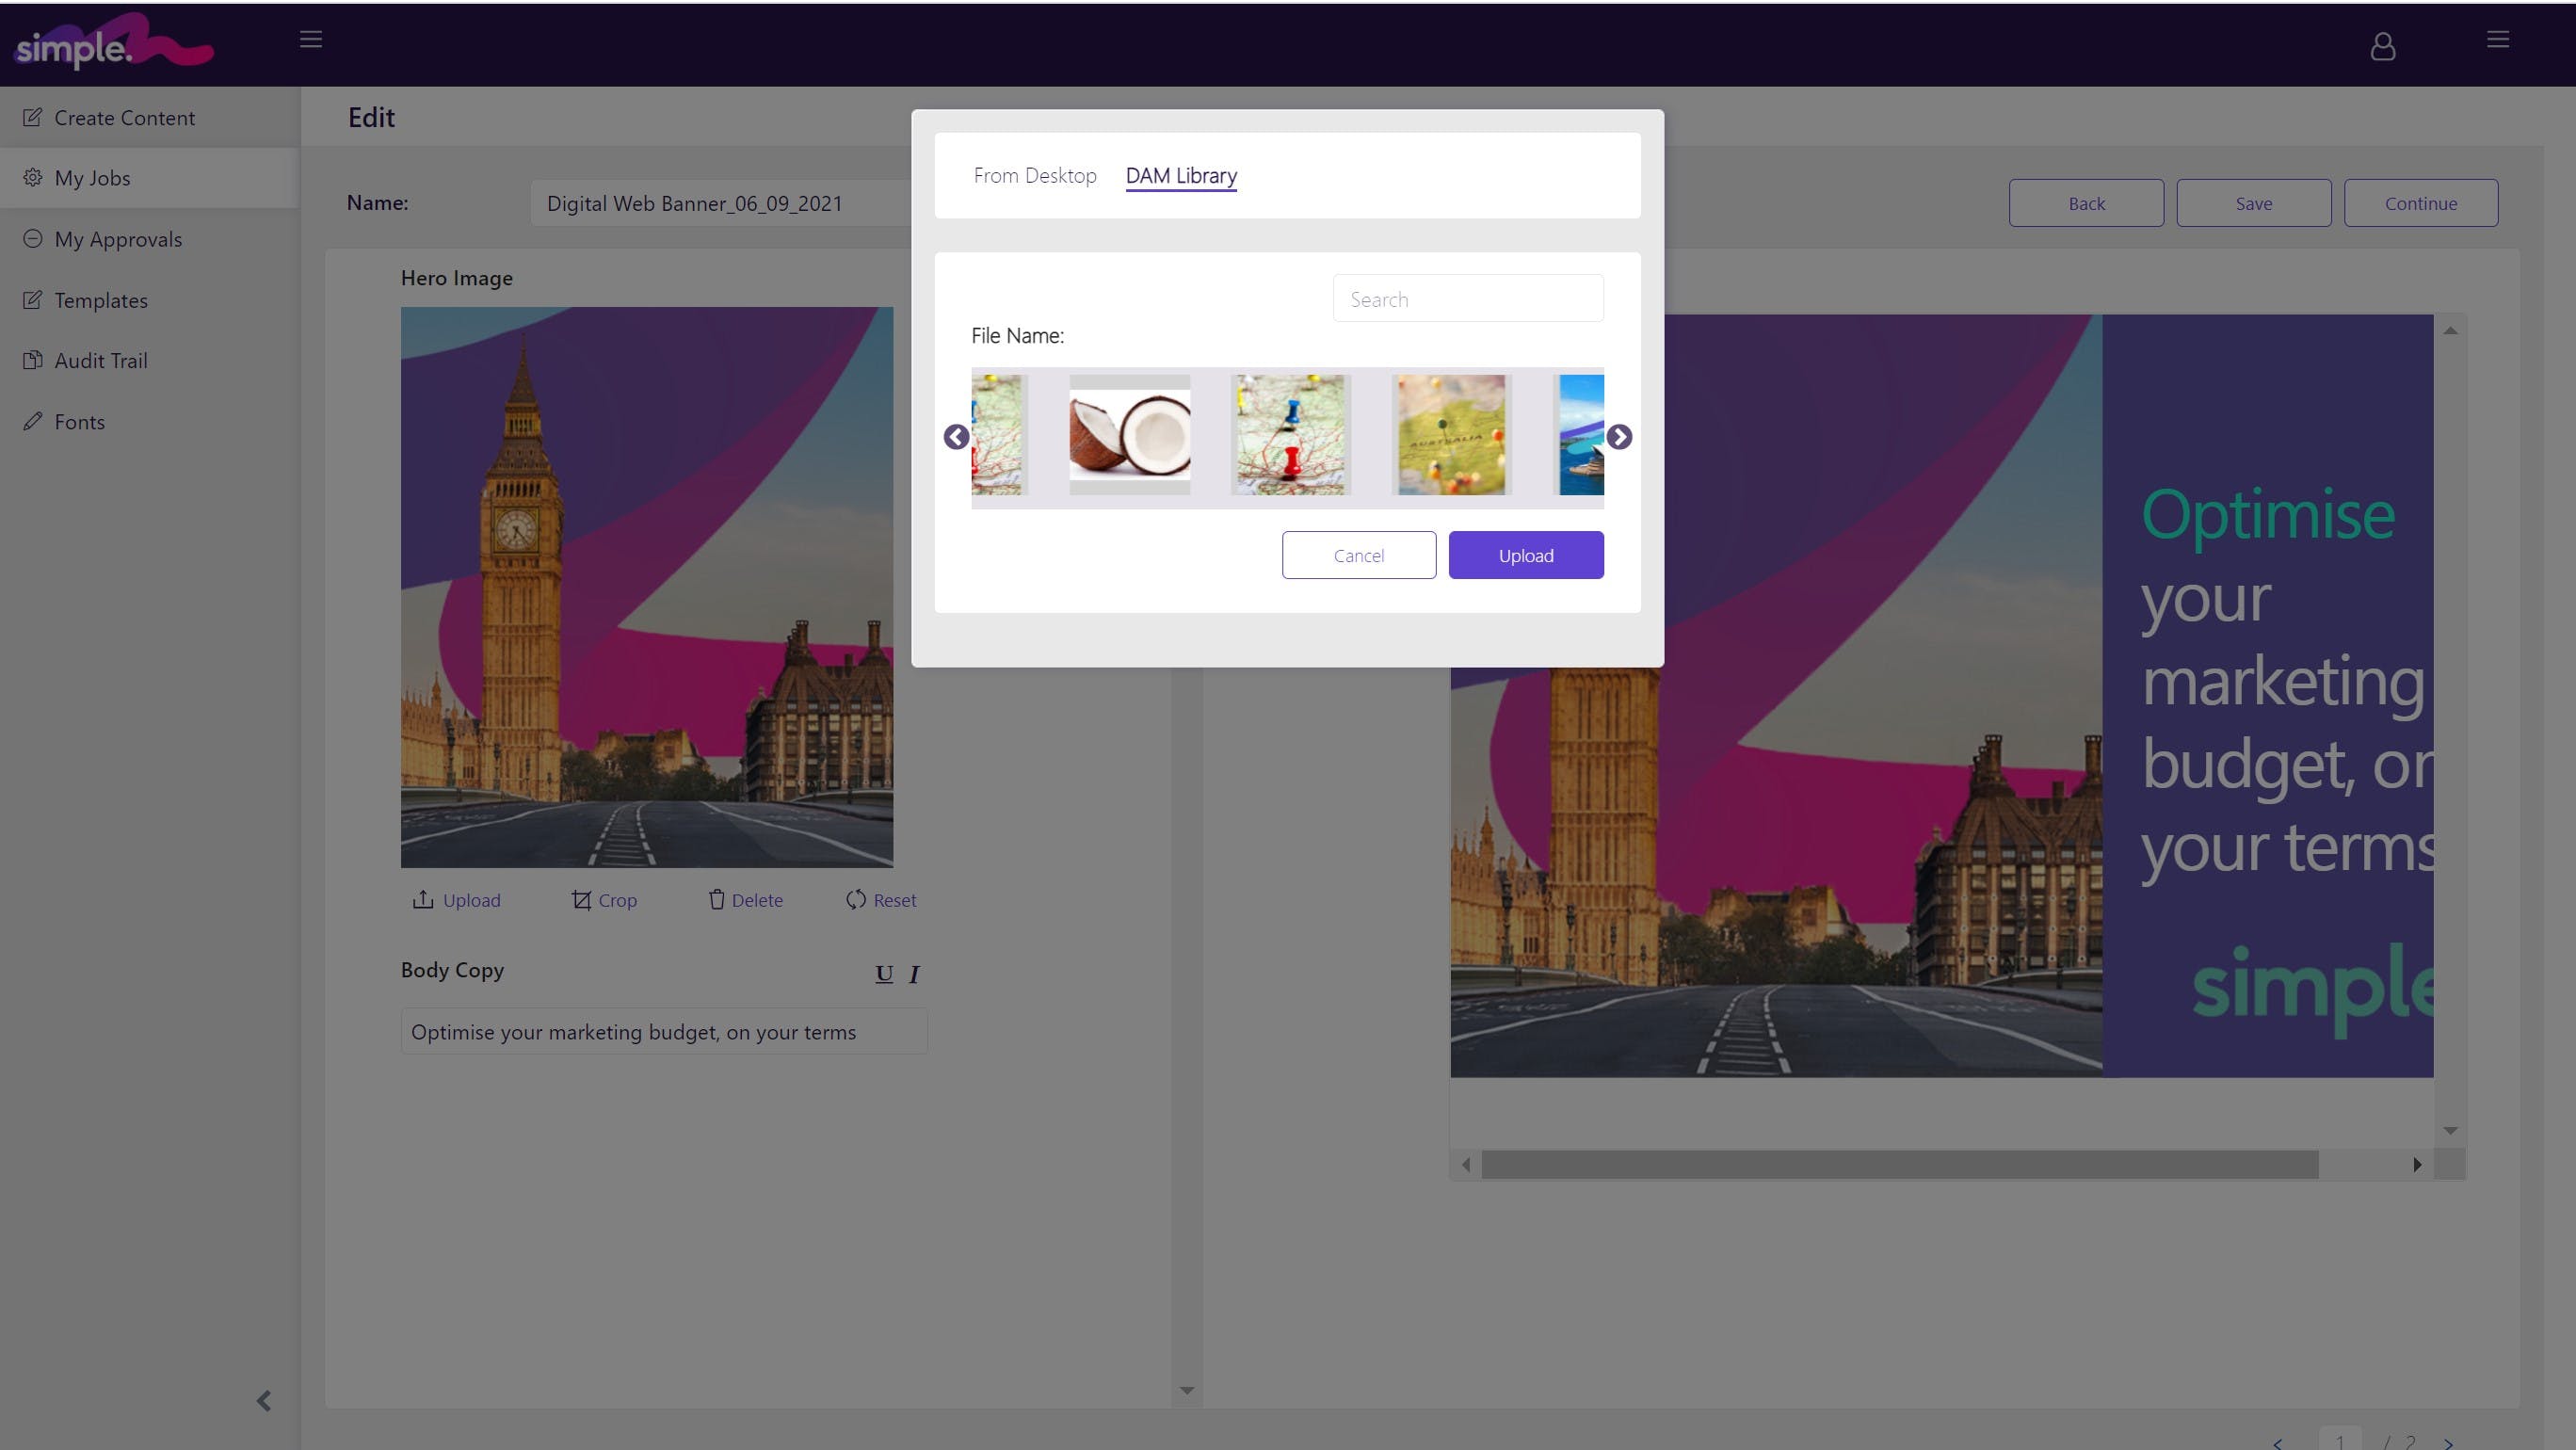Click the Search field in DAM Library

coord(1467,299)
